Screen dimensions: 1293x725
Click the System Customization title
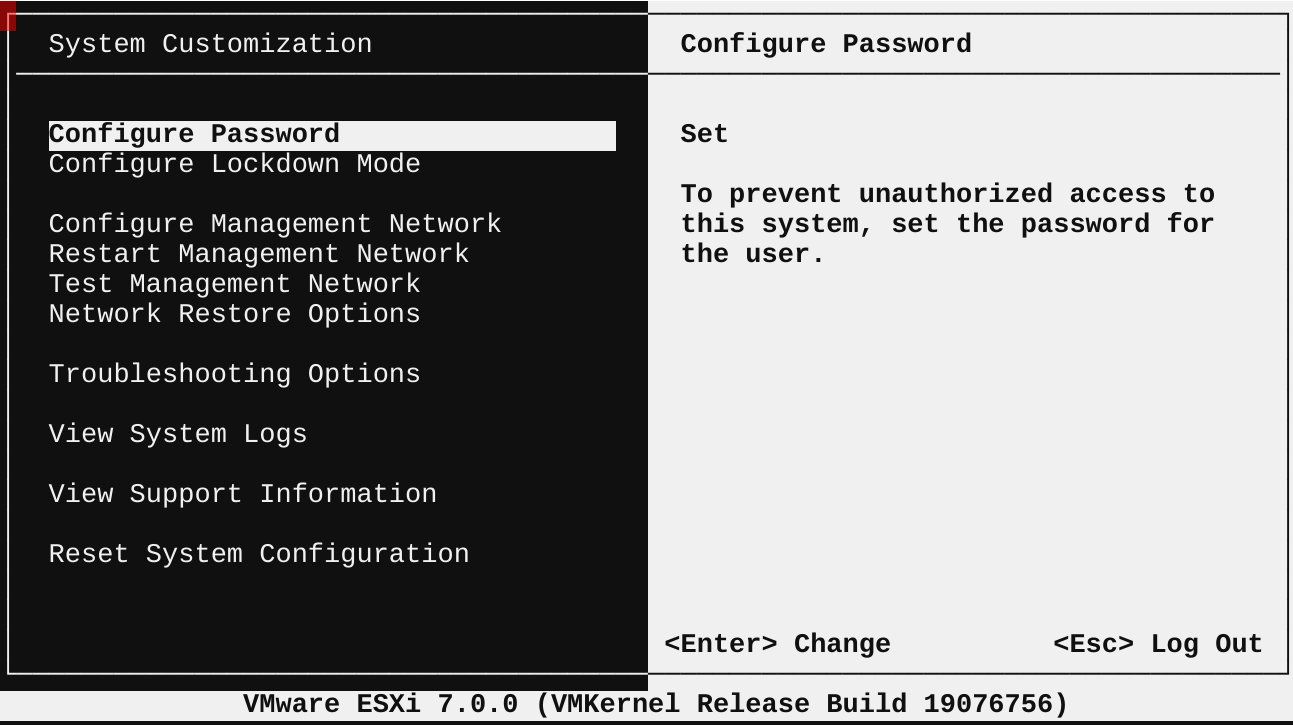coord(210,45)
